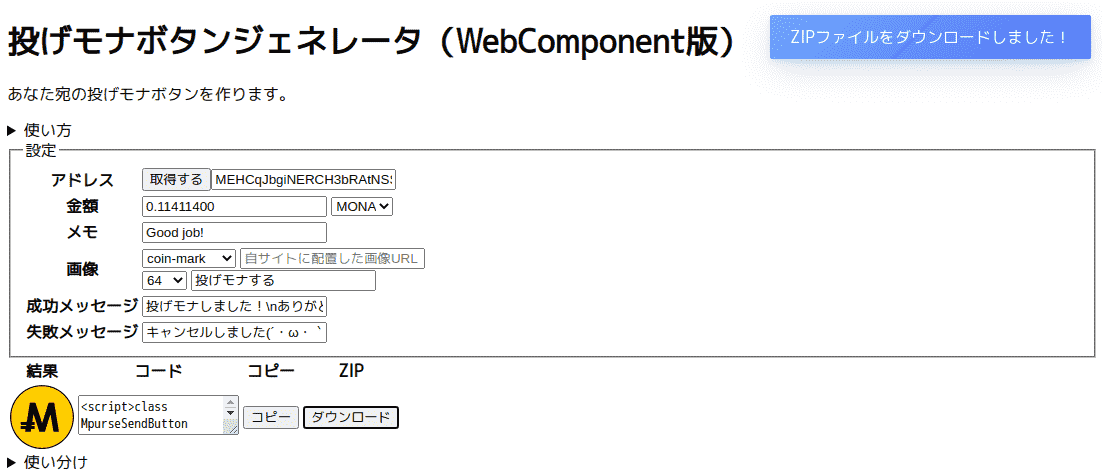
Task: Click the コピー button
Action: pos(271,418)
